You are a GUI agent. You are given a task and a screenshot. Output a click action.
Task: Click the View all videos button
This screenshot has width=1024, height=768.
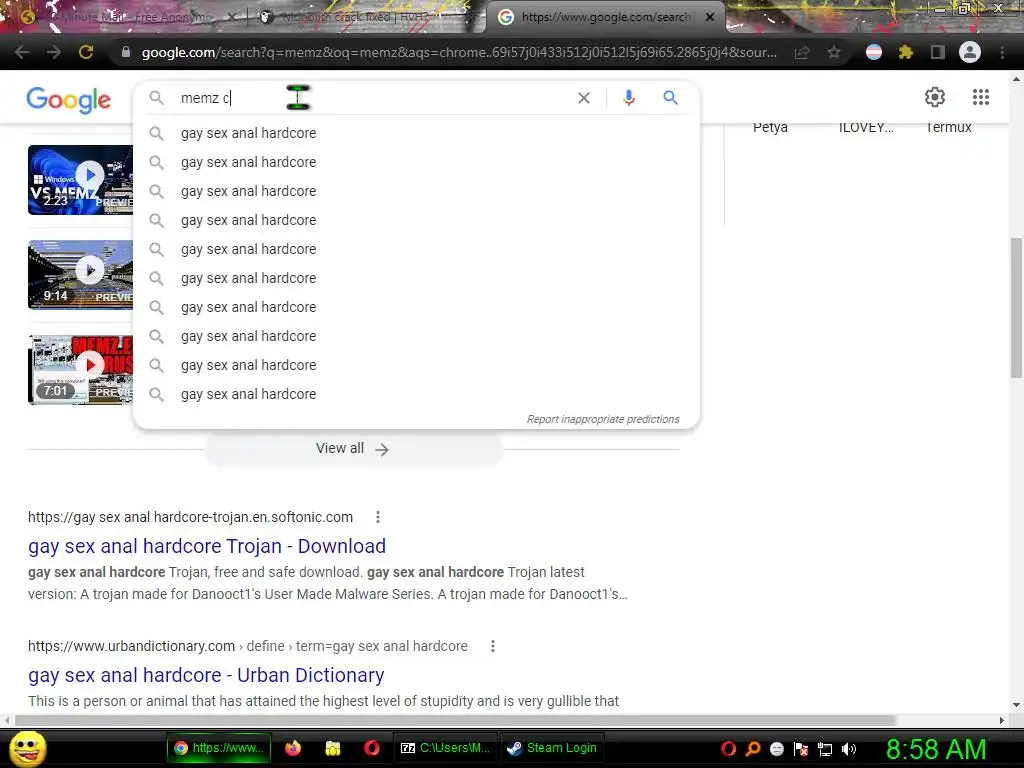pos(353,449)
